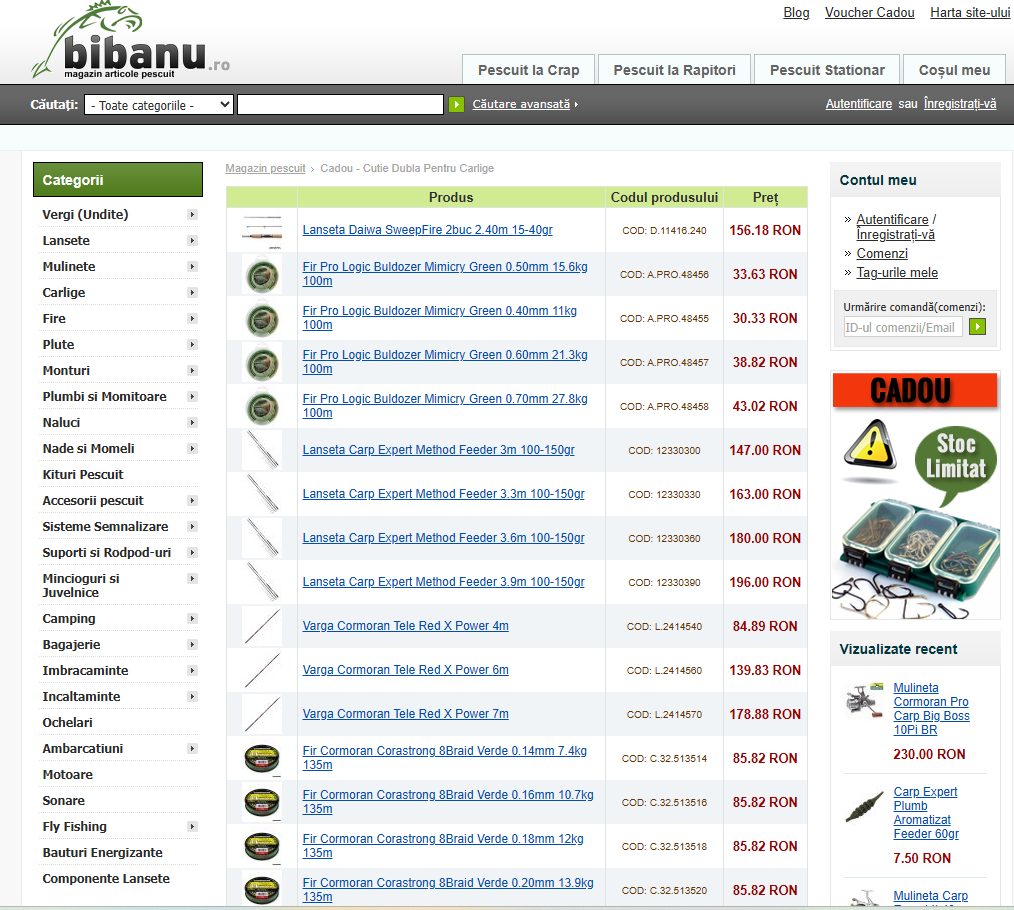
Task: Select Bauturi Energizante category
Action: pos(102,852)
